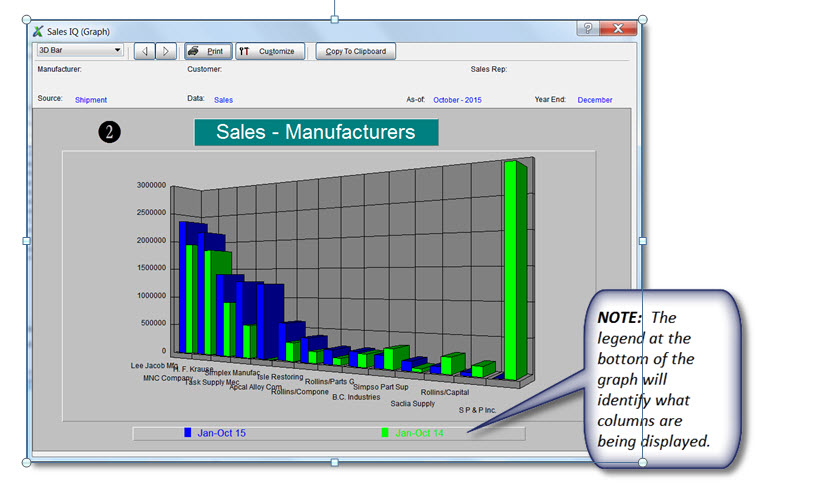Screen dimensions: 823x494
Task: Click the MNC Company axis label
Action: pyautogui.click(x=168, y=378)
